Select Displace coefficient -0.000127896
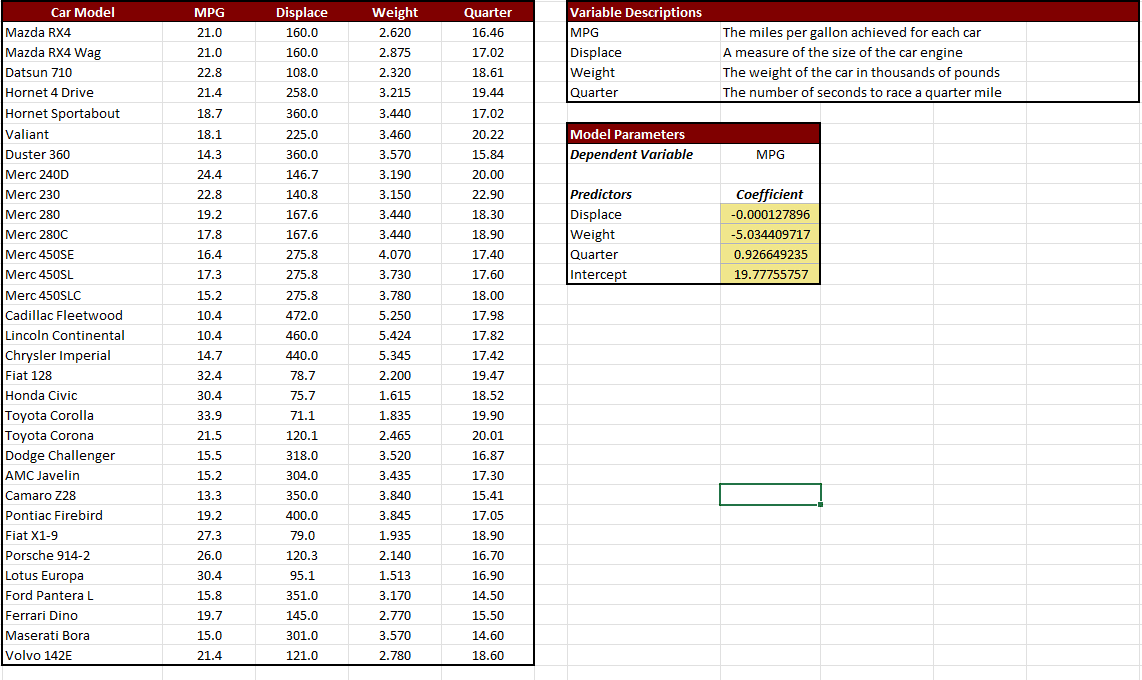The height and width of the screenshot is (680, 1142). tap(770, 215)
